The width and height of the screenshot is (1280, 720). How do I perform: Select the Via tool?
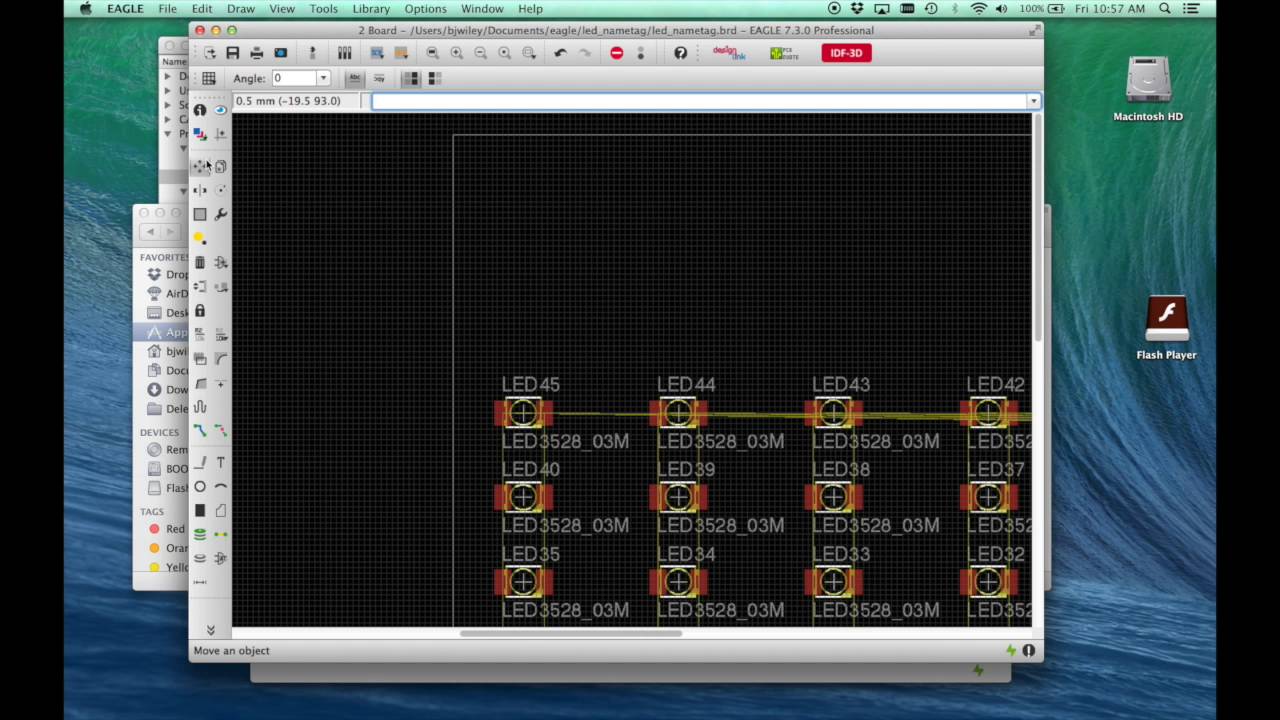tap(200, 535)
